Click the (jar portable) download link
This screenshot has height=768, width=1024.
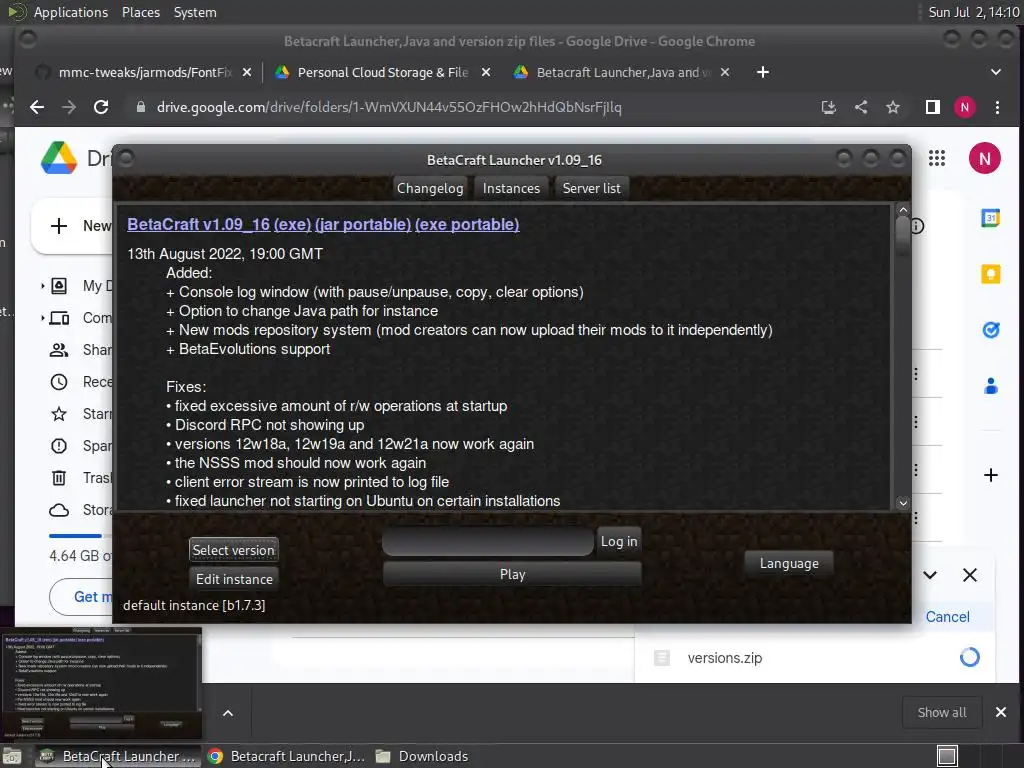pyautogui.click(x=363, y=224)
